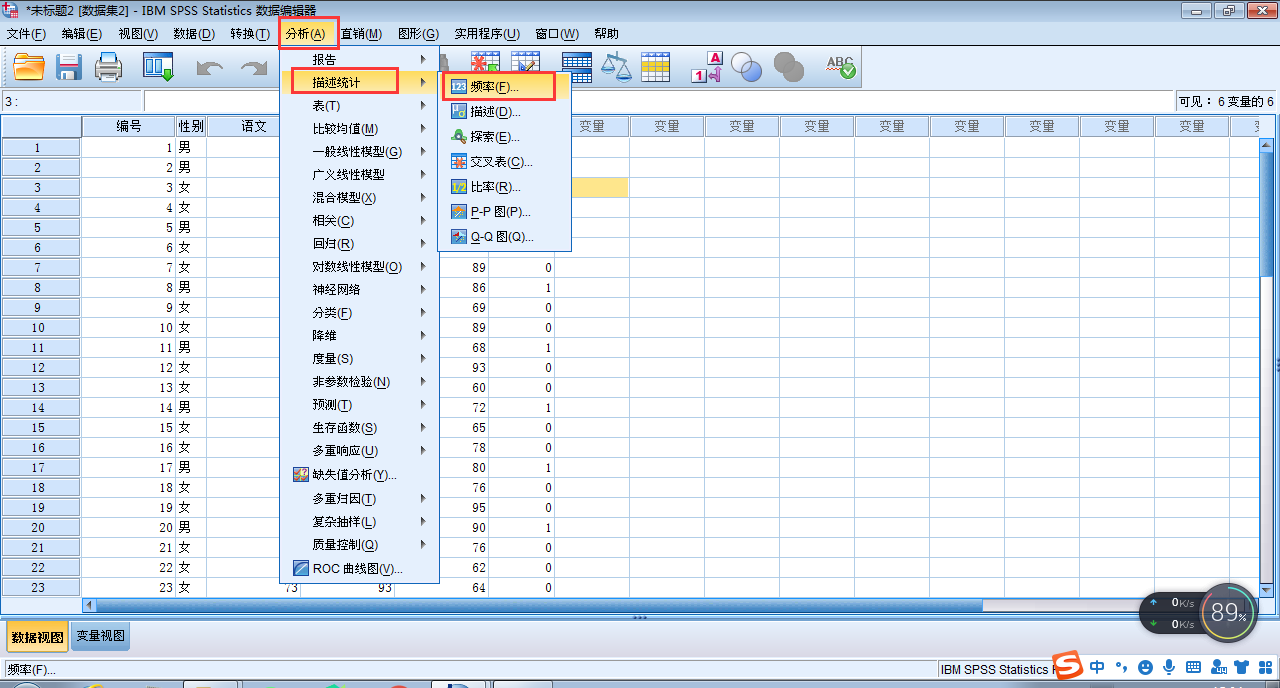The image size is (1280, 688).
Task: Click the Select Cases toolbar icon
Action: 655,68
